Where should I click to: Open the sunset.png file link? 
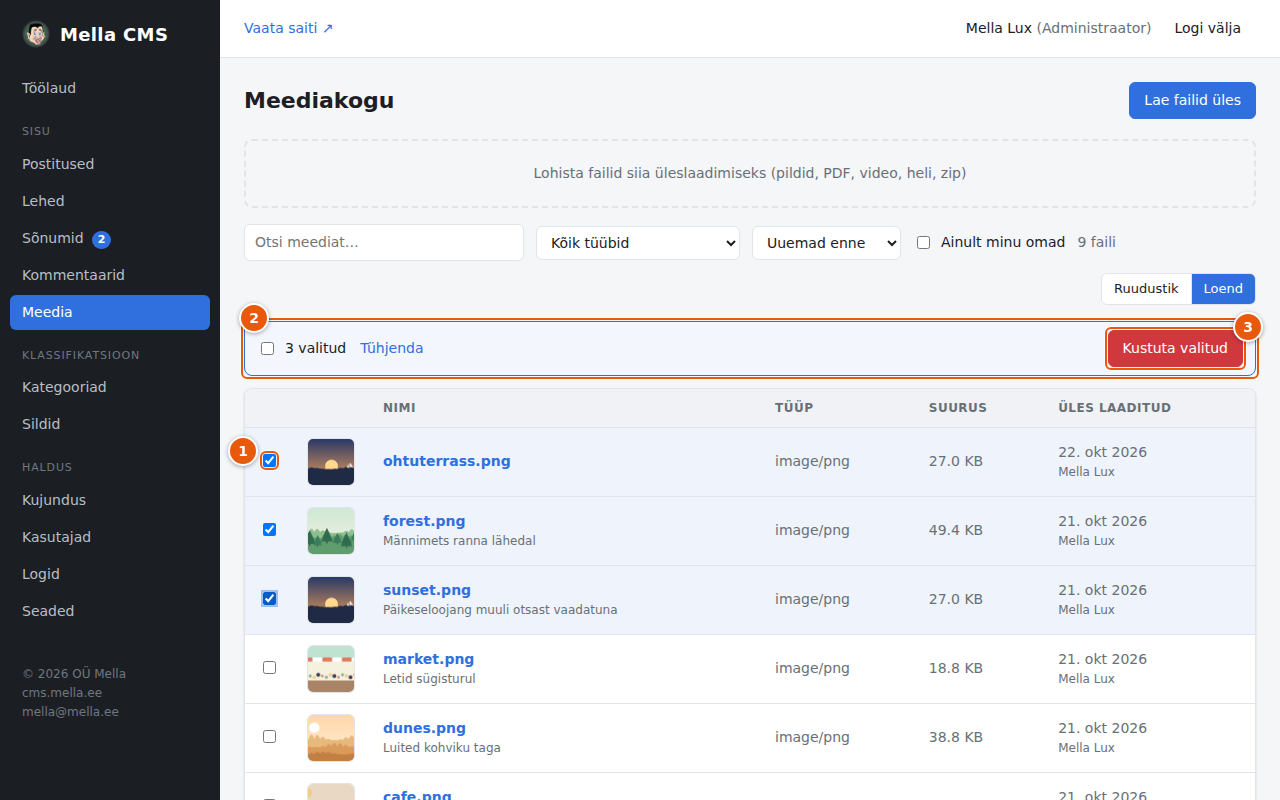427,590
